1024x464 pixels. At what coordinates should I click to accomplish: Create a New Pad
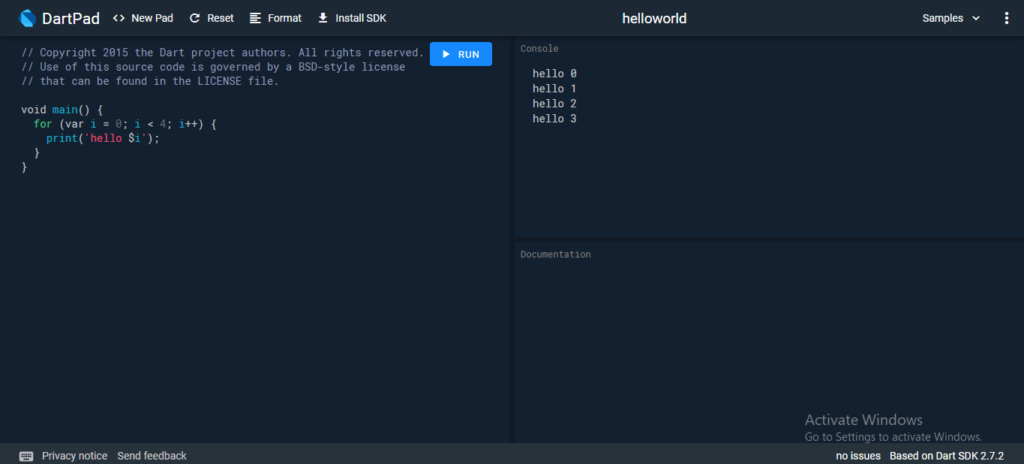143,18
